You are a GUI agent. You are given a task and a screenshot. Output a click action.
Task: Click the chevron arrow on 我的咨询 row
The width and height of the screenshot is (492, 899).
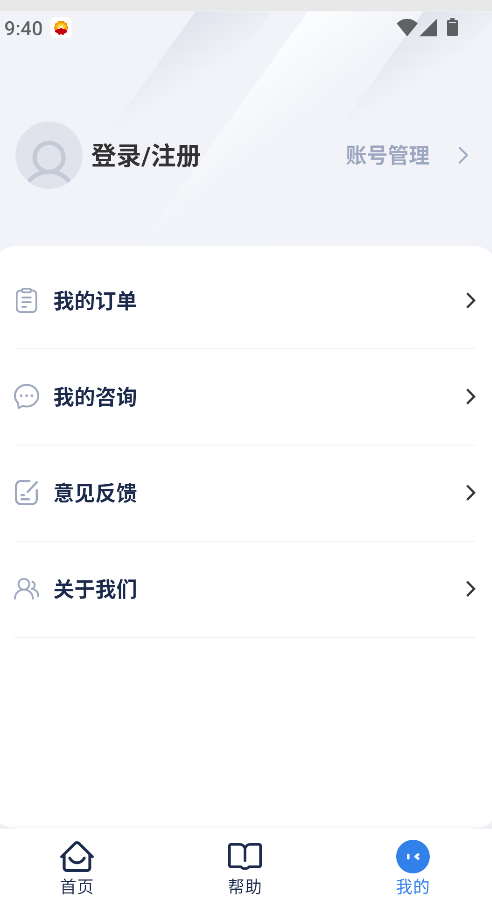(x=471, y=397)
